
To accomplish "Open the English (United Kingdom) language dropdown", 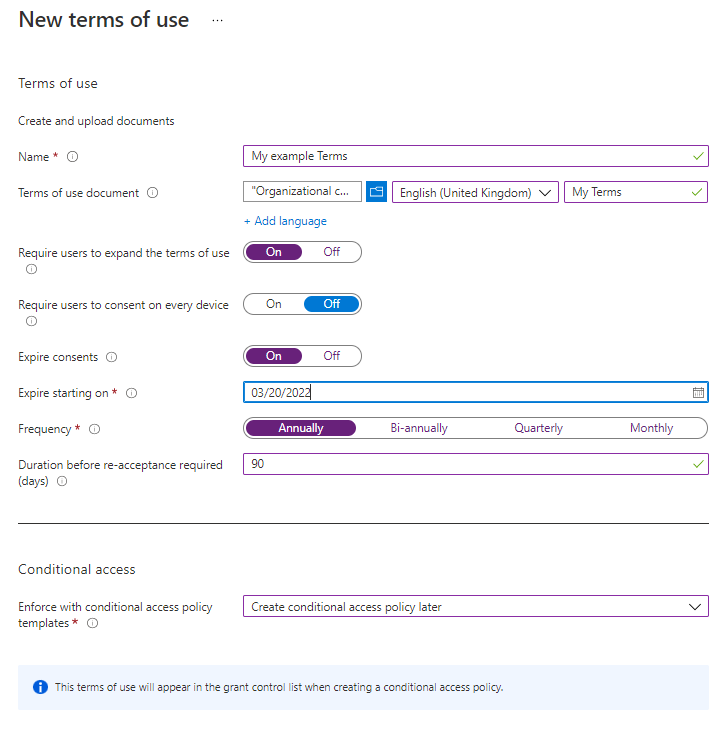I will pos(475,193).
